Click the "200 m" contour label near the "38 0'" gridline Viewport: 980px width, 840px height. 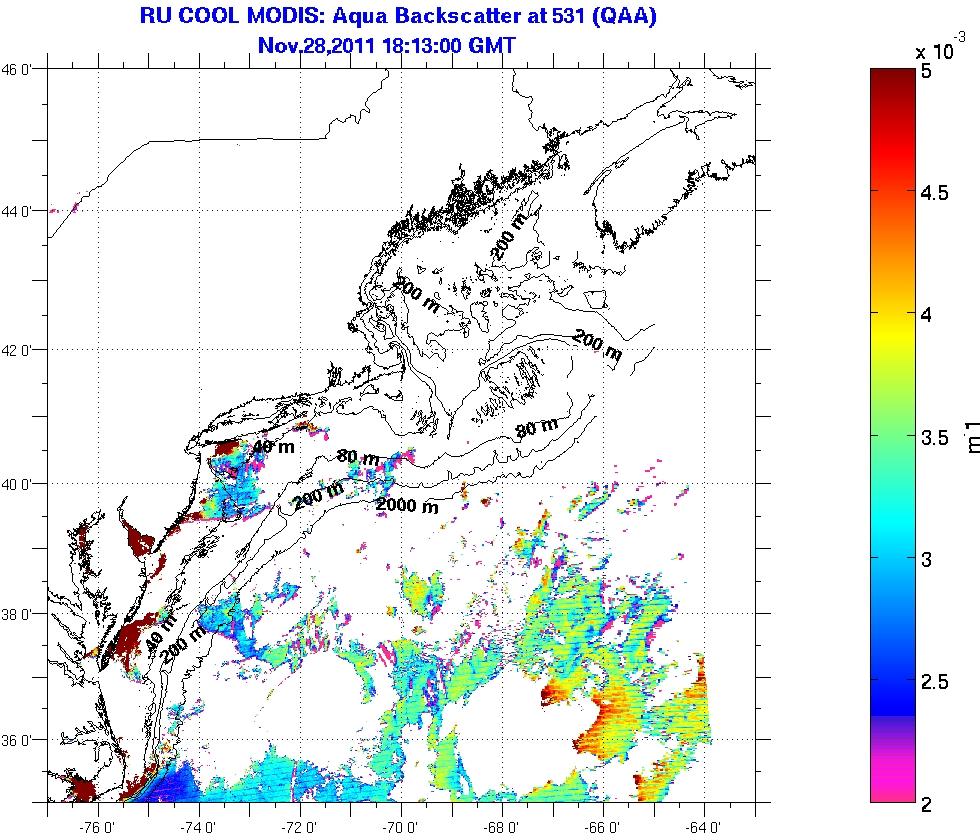click(x=182, y=644)
